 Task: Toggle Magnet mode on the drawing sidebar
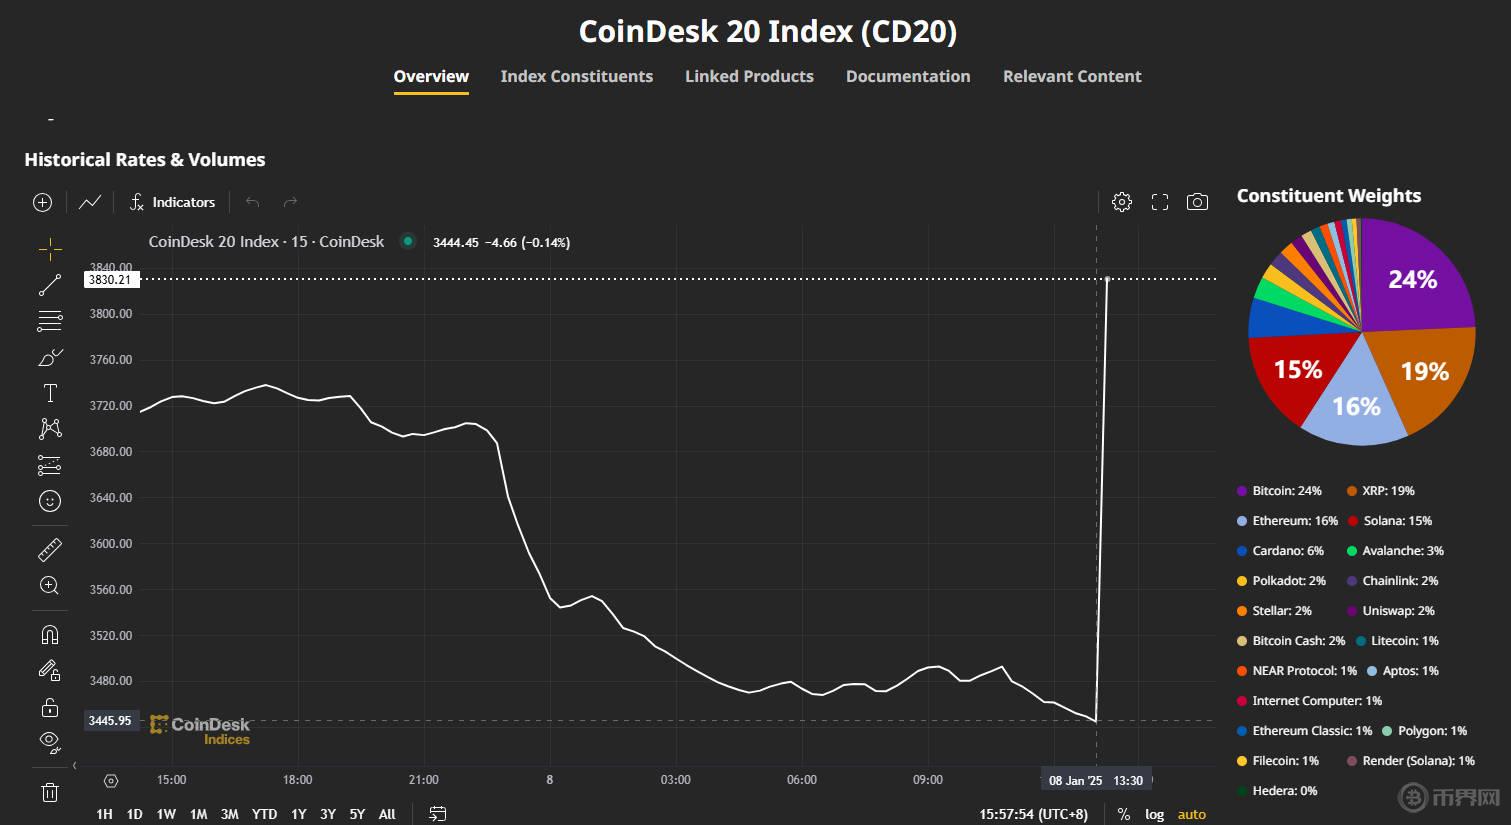49,633
